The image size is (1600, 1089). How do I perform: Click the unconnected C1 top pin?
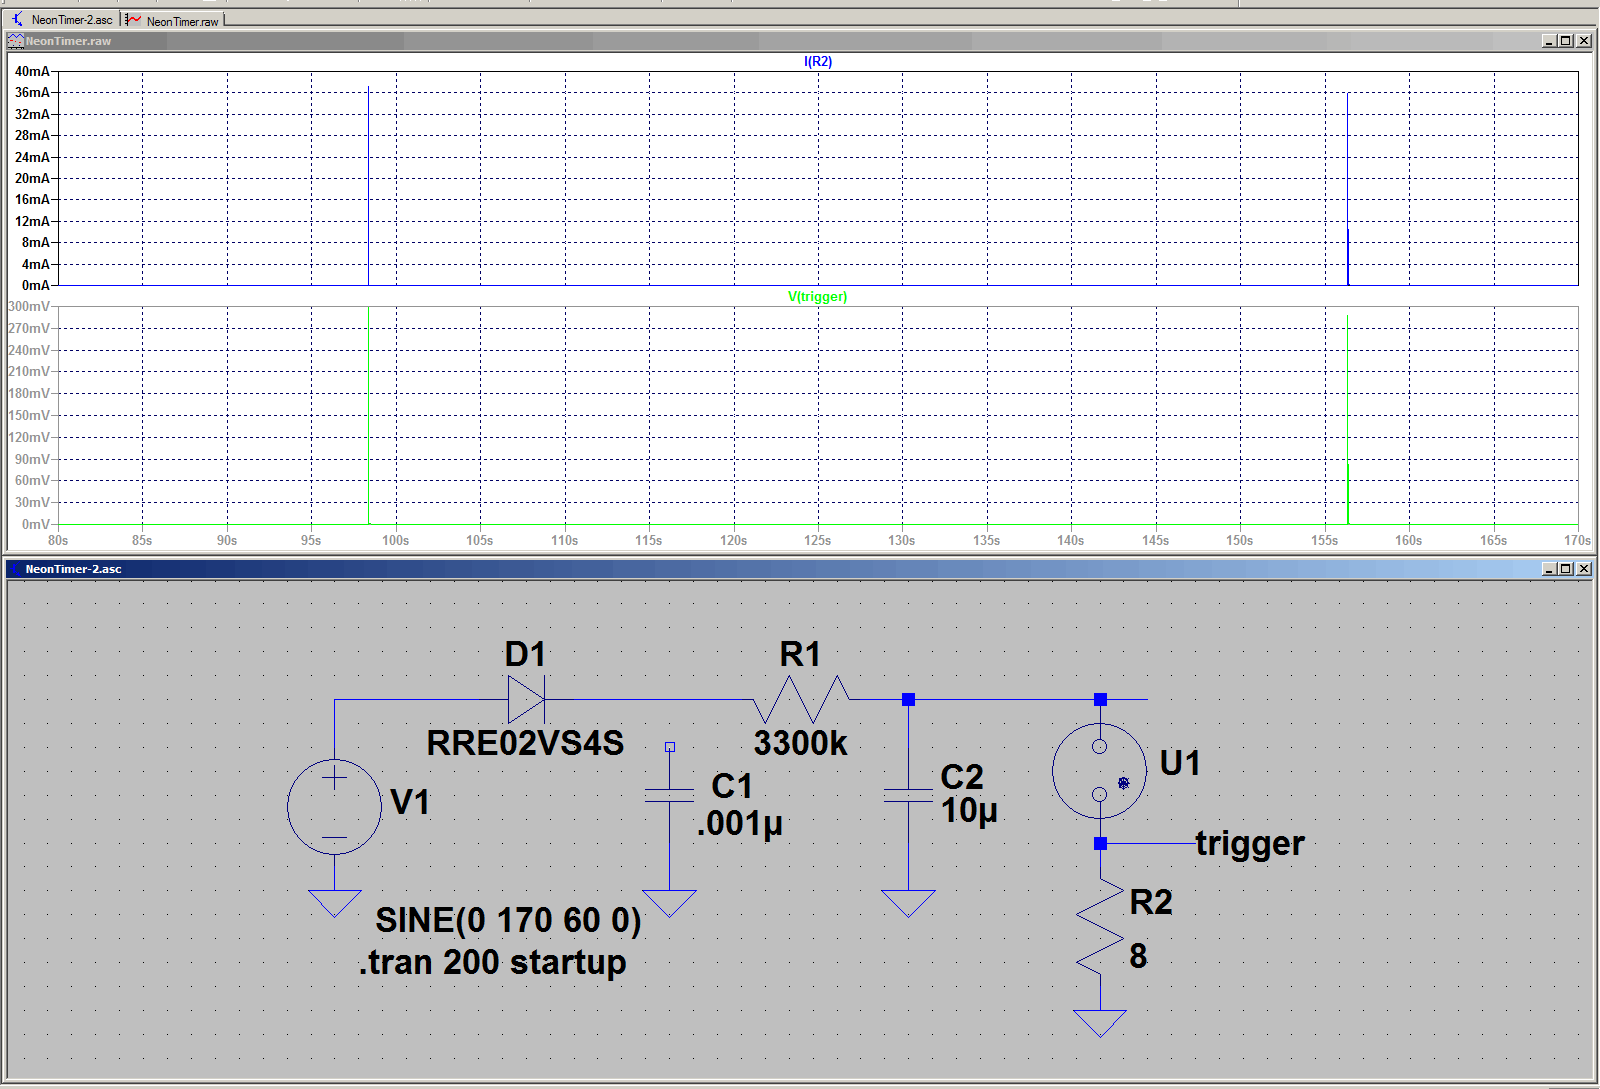tap(669, 747)
